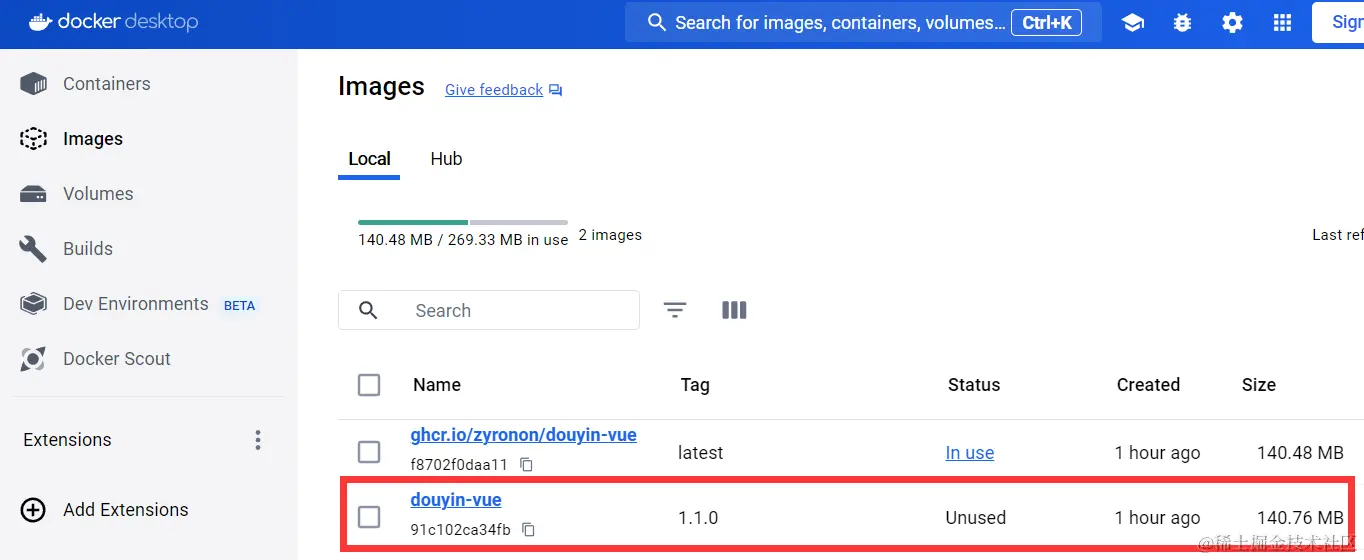Click the Ctrl+K shortcut badge

click(x=1046, y=22)
